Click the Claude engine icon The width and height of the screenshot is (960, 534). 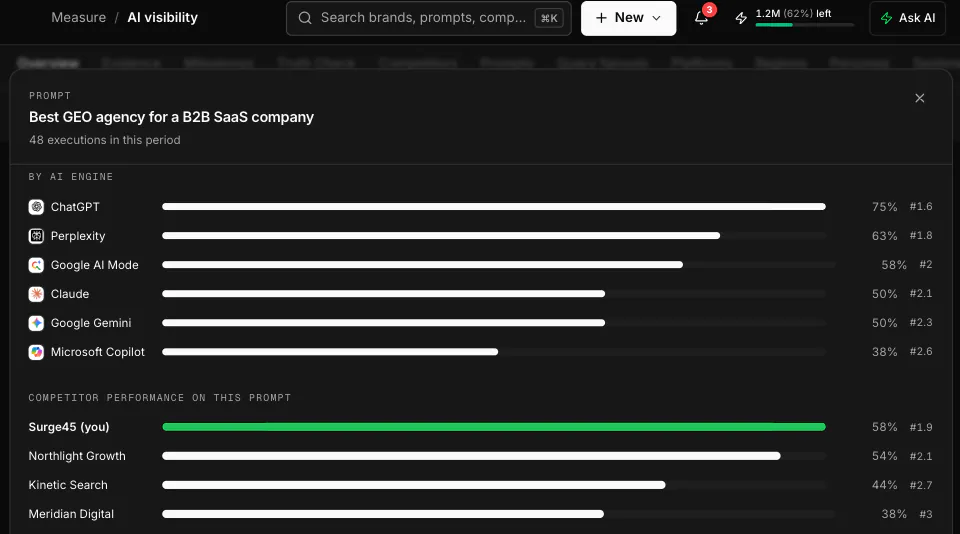(x=36, y=294)
